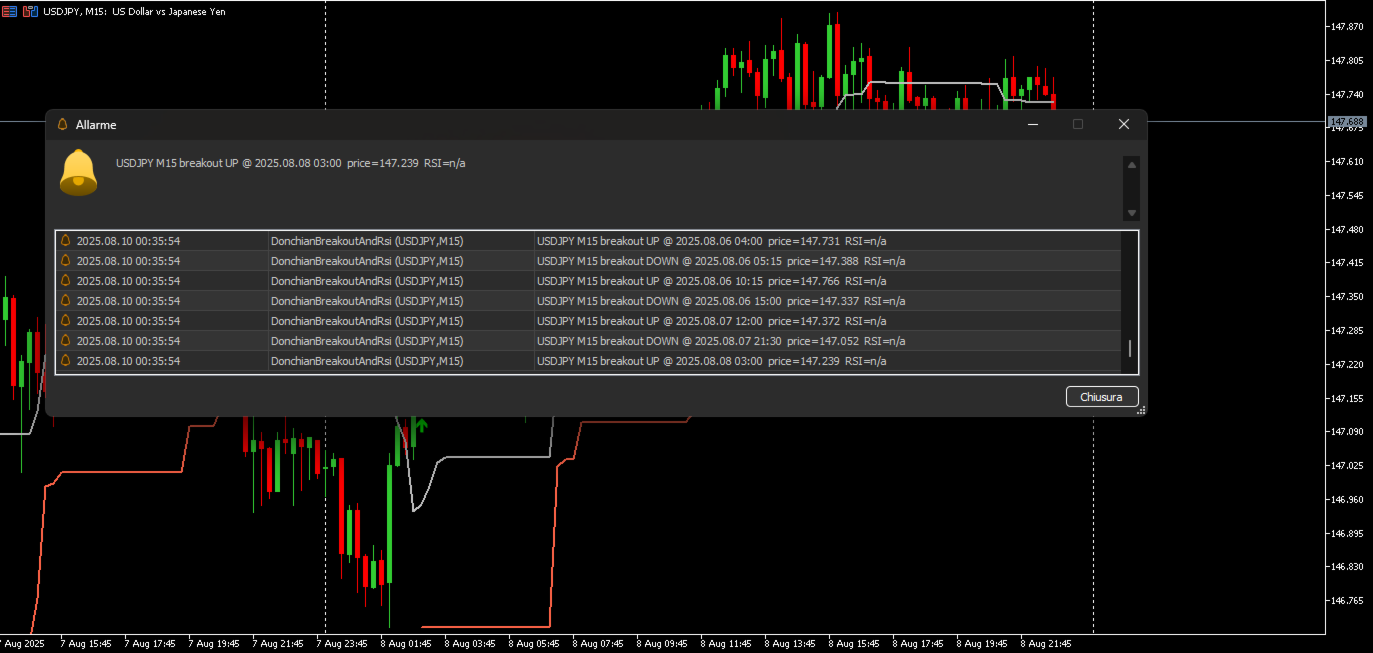Click the current price label 147.688
The height and width of the screenshot is (653, 1373).
tap(1346, 122)
